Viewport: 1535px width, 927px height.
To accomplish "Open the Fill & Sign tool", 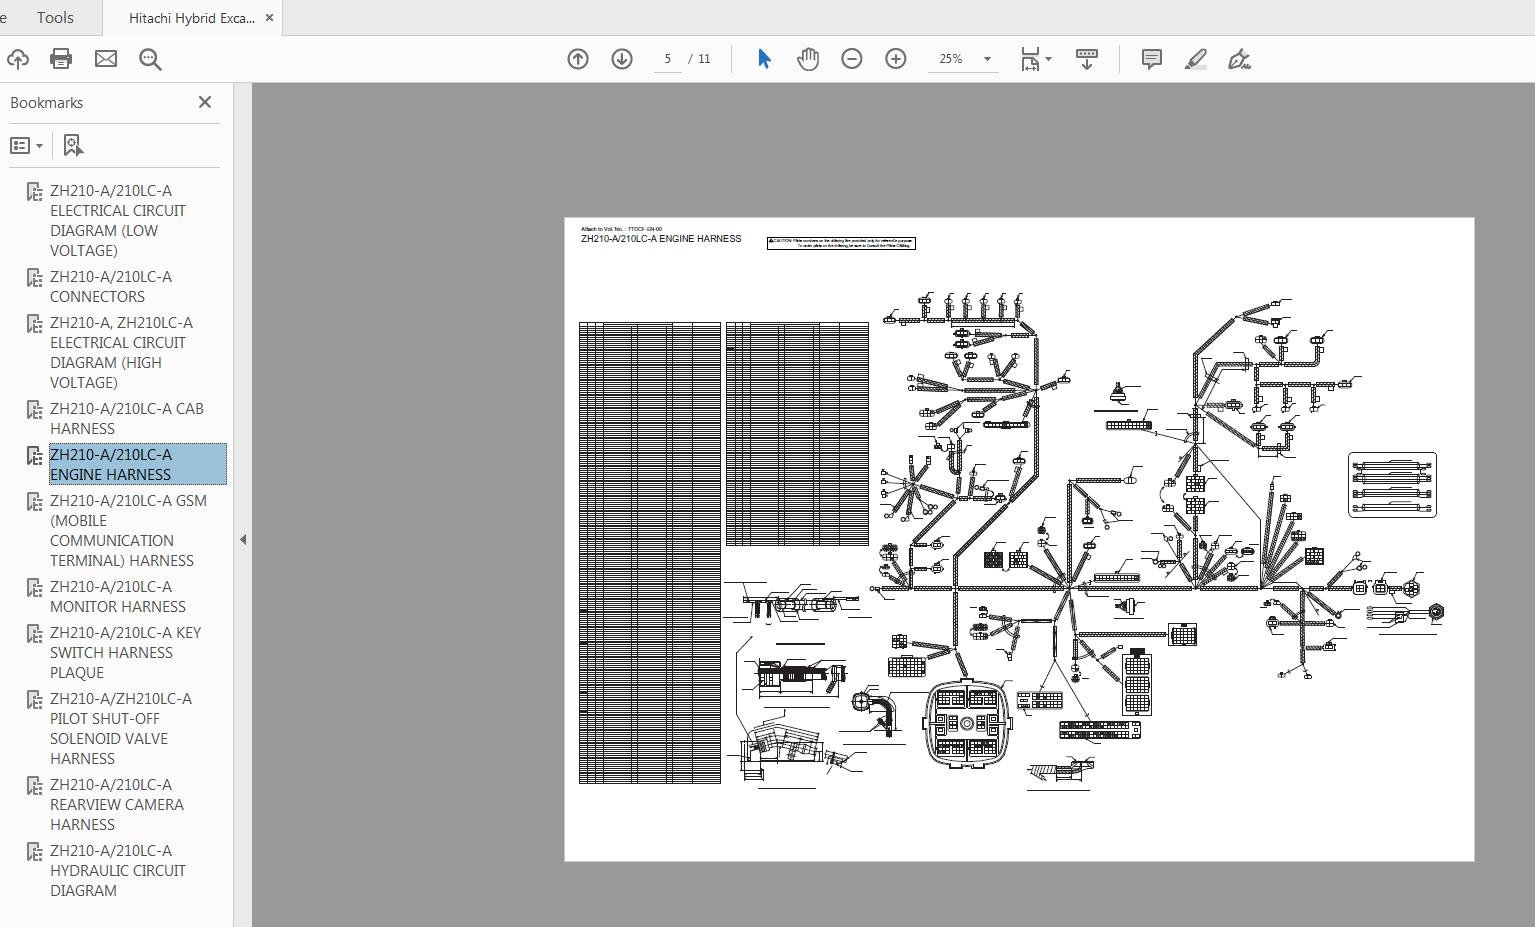I will tap(1239, 59).
